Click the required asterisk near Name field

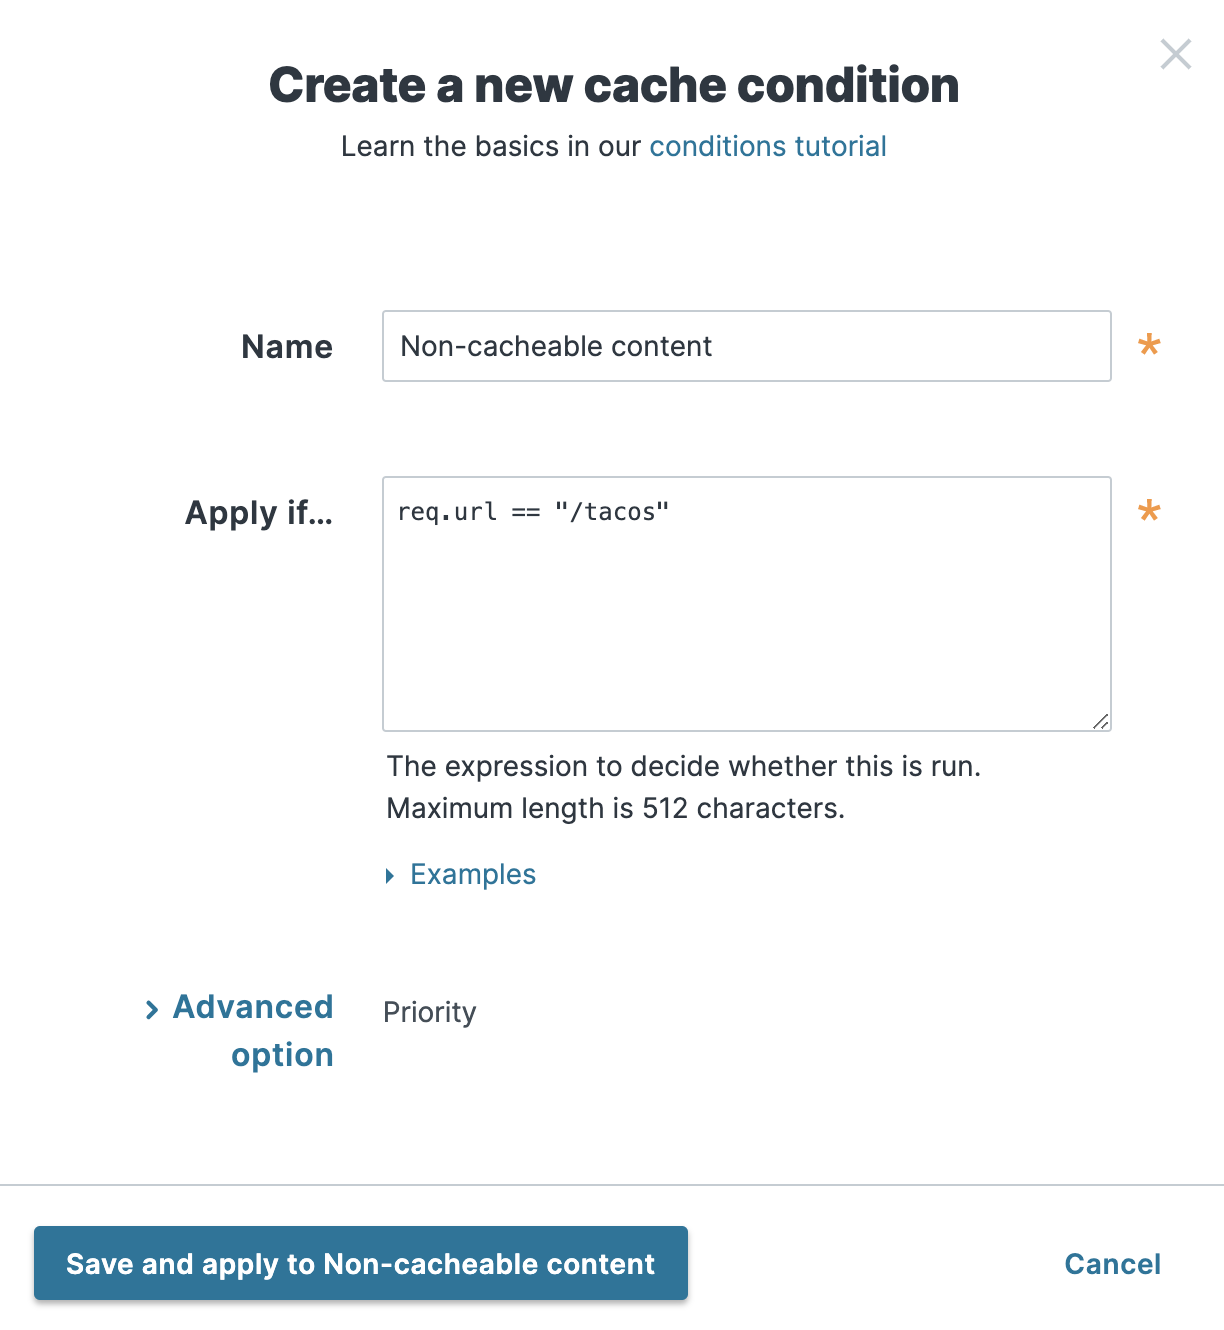(1150, 344)
